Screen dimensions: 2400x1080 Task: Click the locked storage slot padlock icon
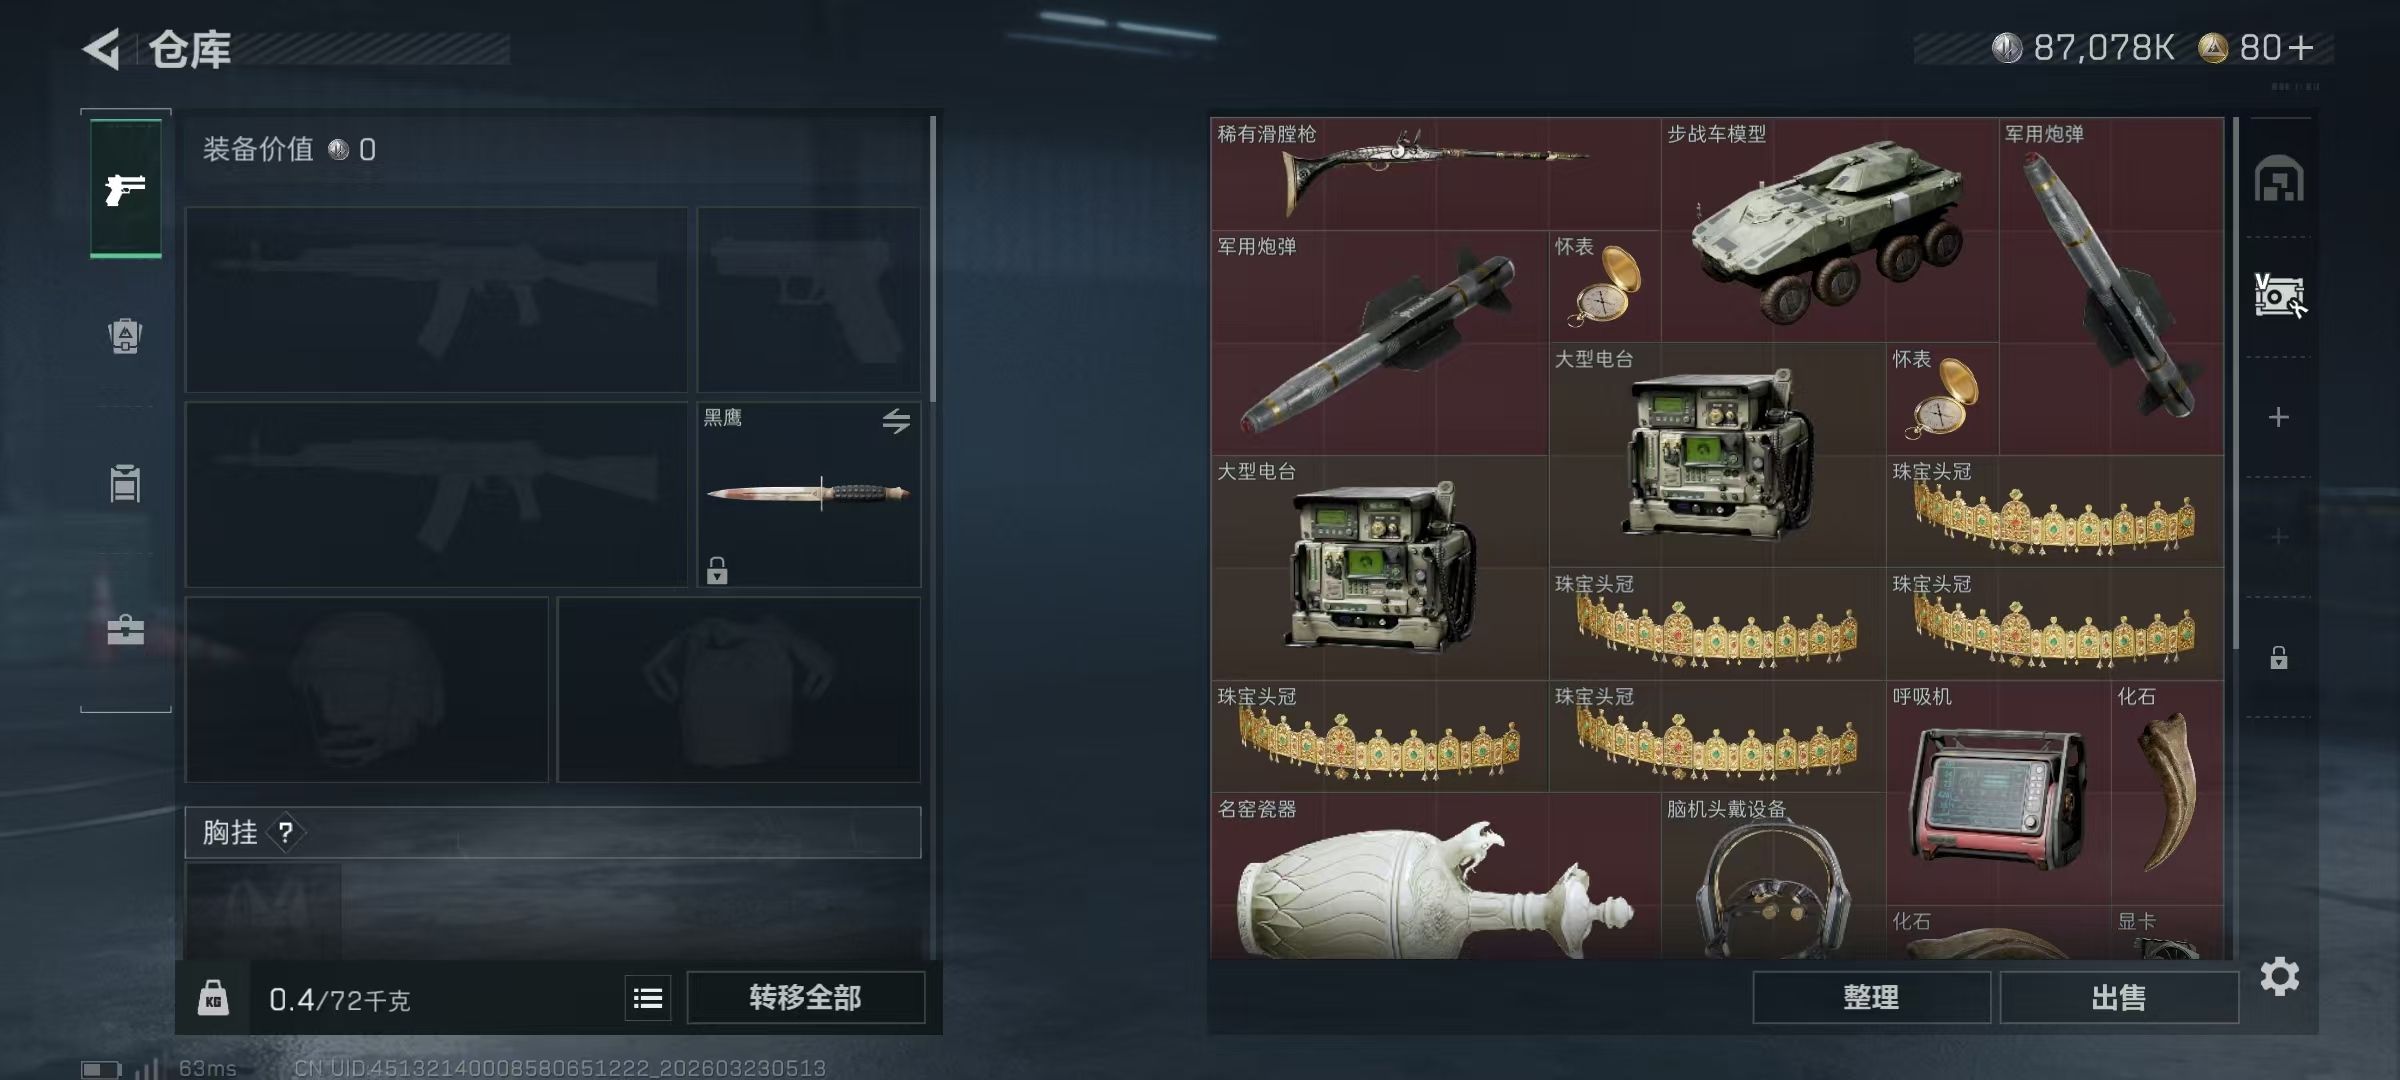point(2279,657)
